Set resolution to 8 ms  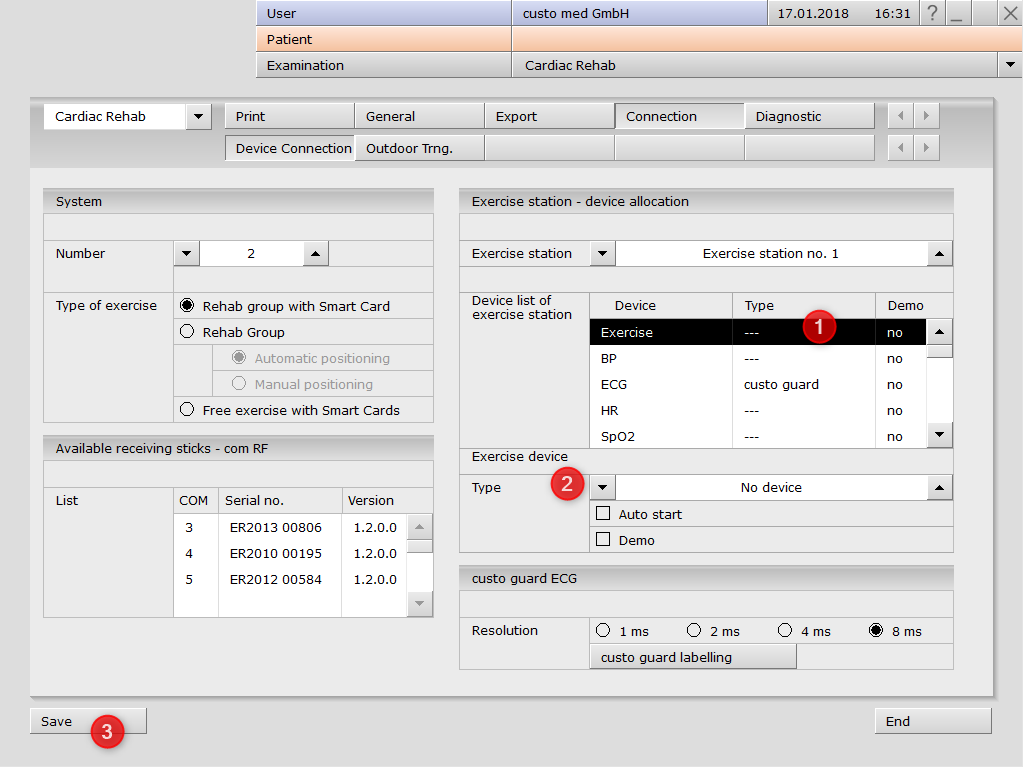[876, 630]
